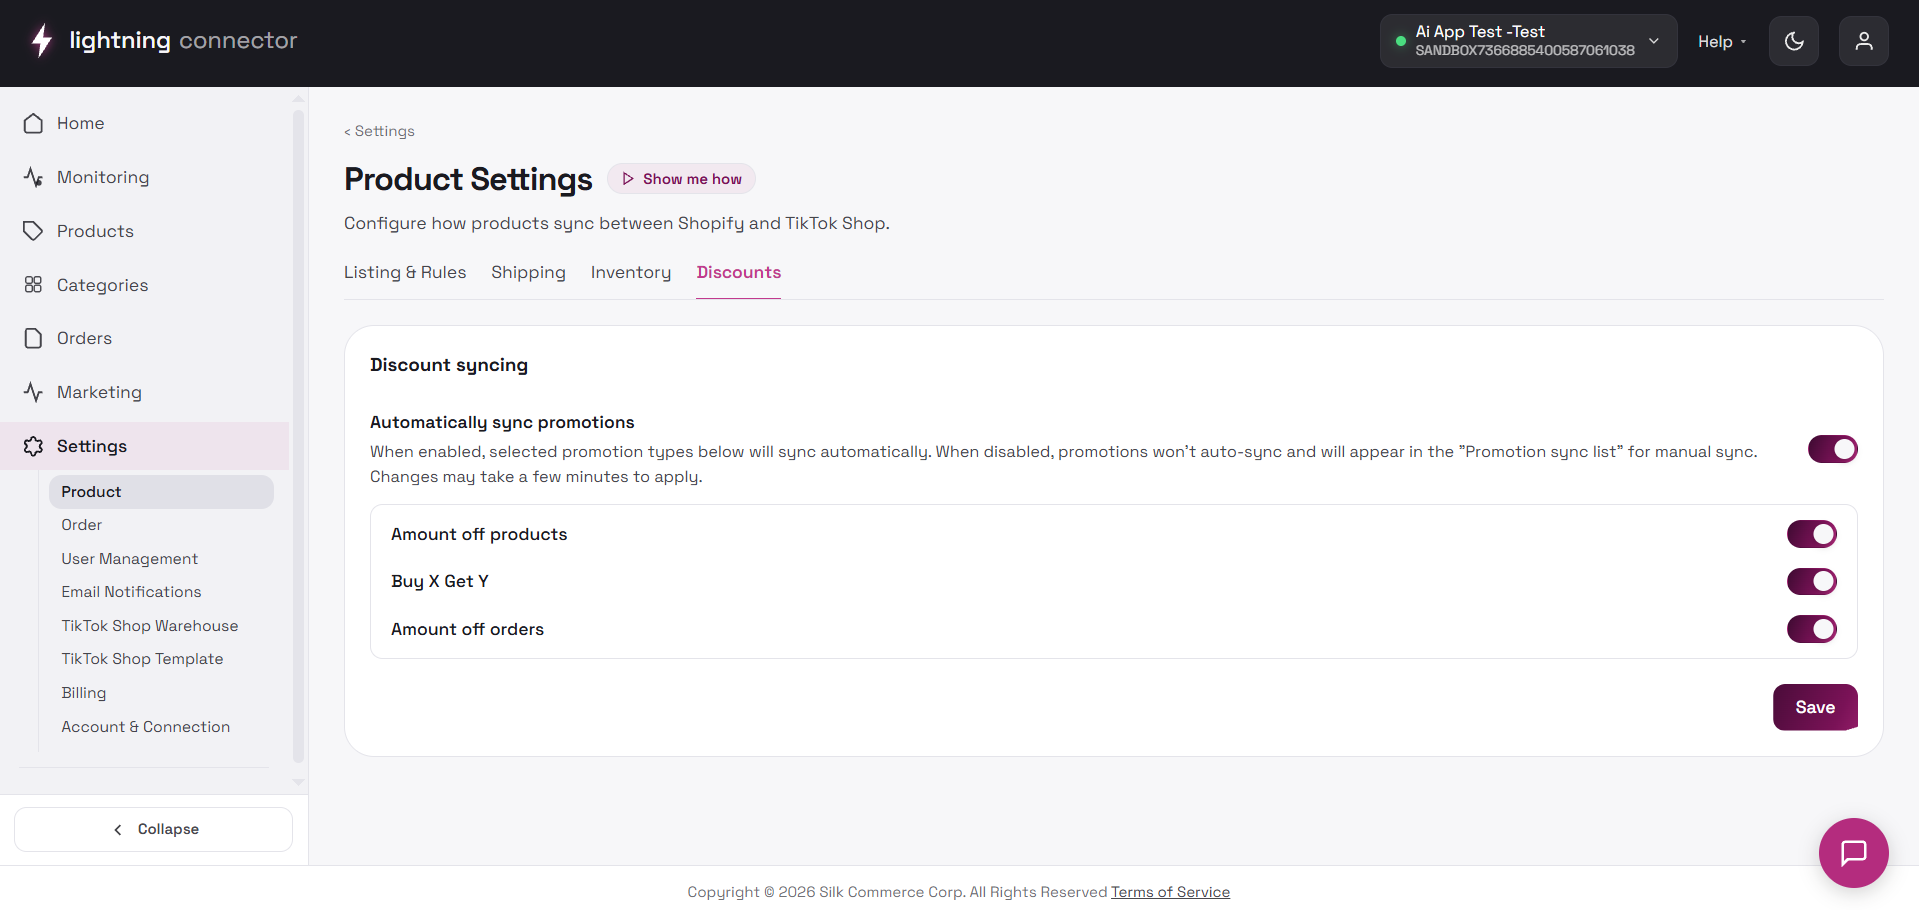Click the Monitoring pulse icon
The width and height of the screenshot is (1919, 910).
pyautogui.click(x=33, y=177)
